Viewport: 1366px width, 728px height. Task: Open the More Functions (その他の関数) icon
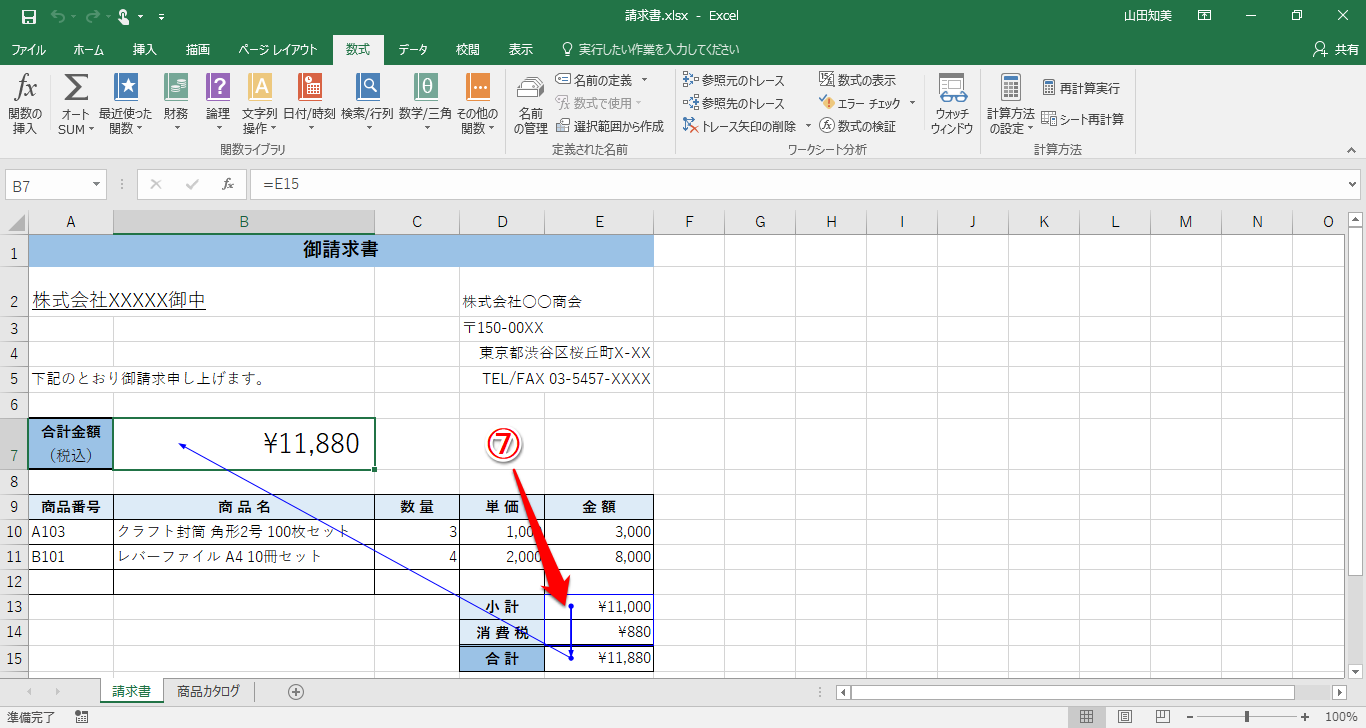pos(478,88)
